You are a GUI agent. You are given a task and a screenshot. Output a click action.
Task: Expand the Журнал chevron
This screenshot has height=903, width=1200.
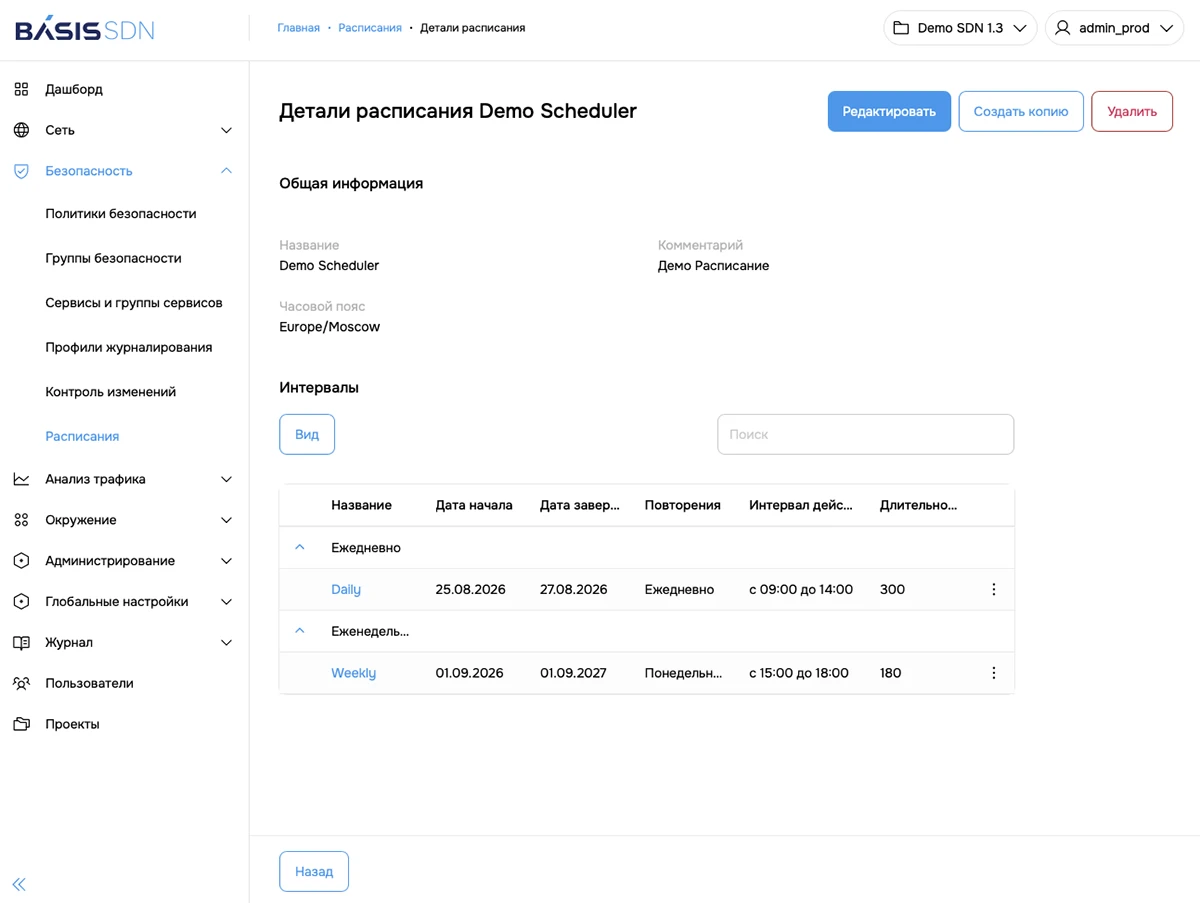coord(226,643)
